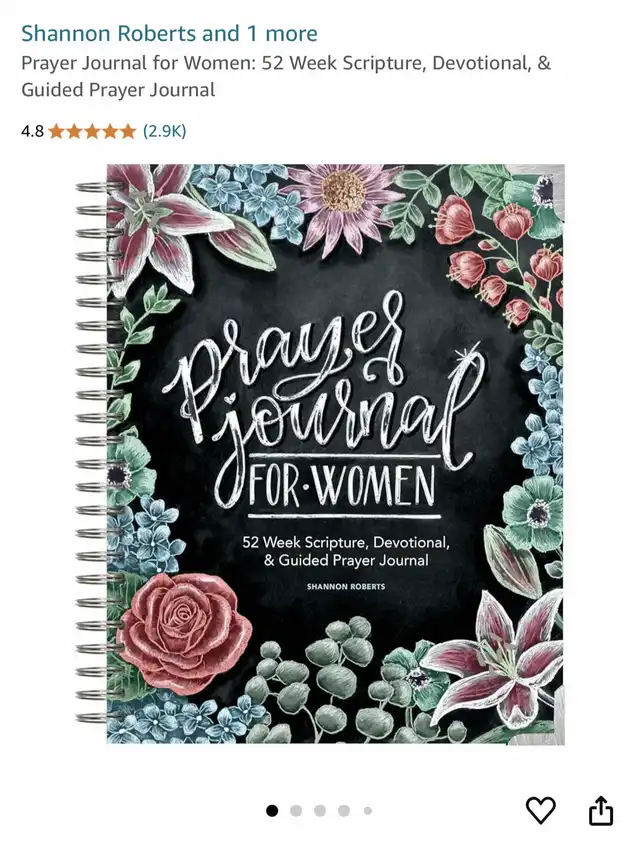The height and width of the screenshot is (853, 640).
Task: Click 'Shannon Roberts' name on the book cover
Action: pos(346,586)
